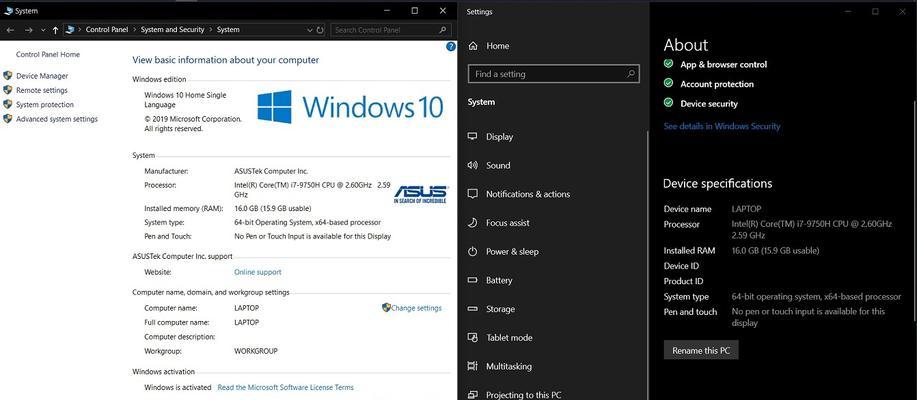
Task: Click the Intel i7-9750H processor text in About
Action: click(812, 229)
